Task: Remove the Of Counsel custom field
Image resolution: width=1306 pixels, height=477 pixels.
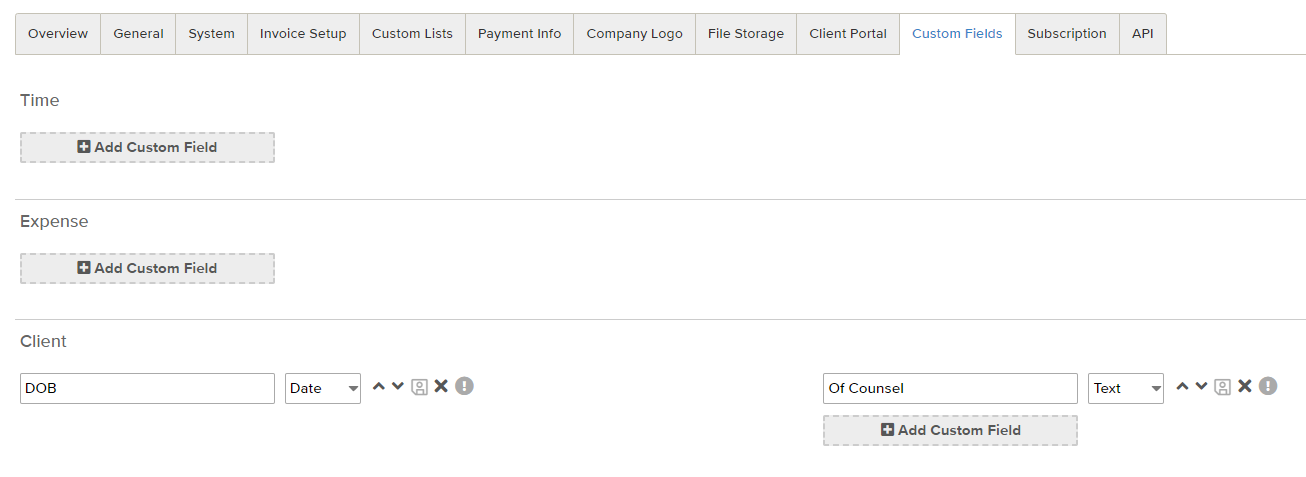Action: coord(1245,387)
